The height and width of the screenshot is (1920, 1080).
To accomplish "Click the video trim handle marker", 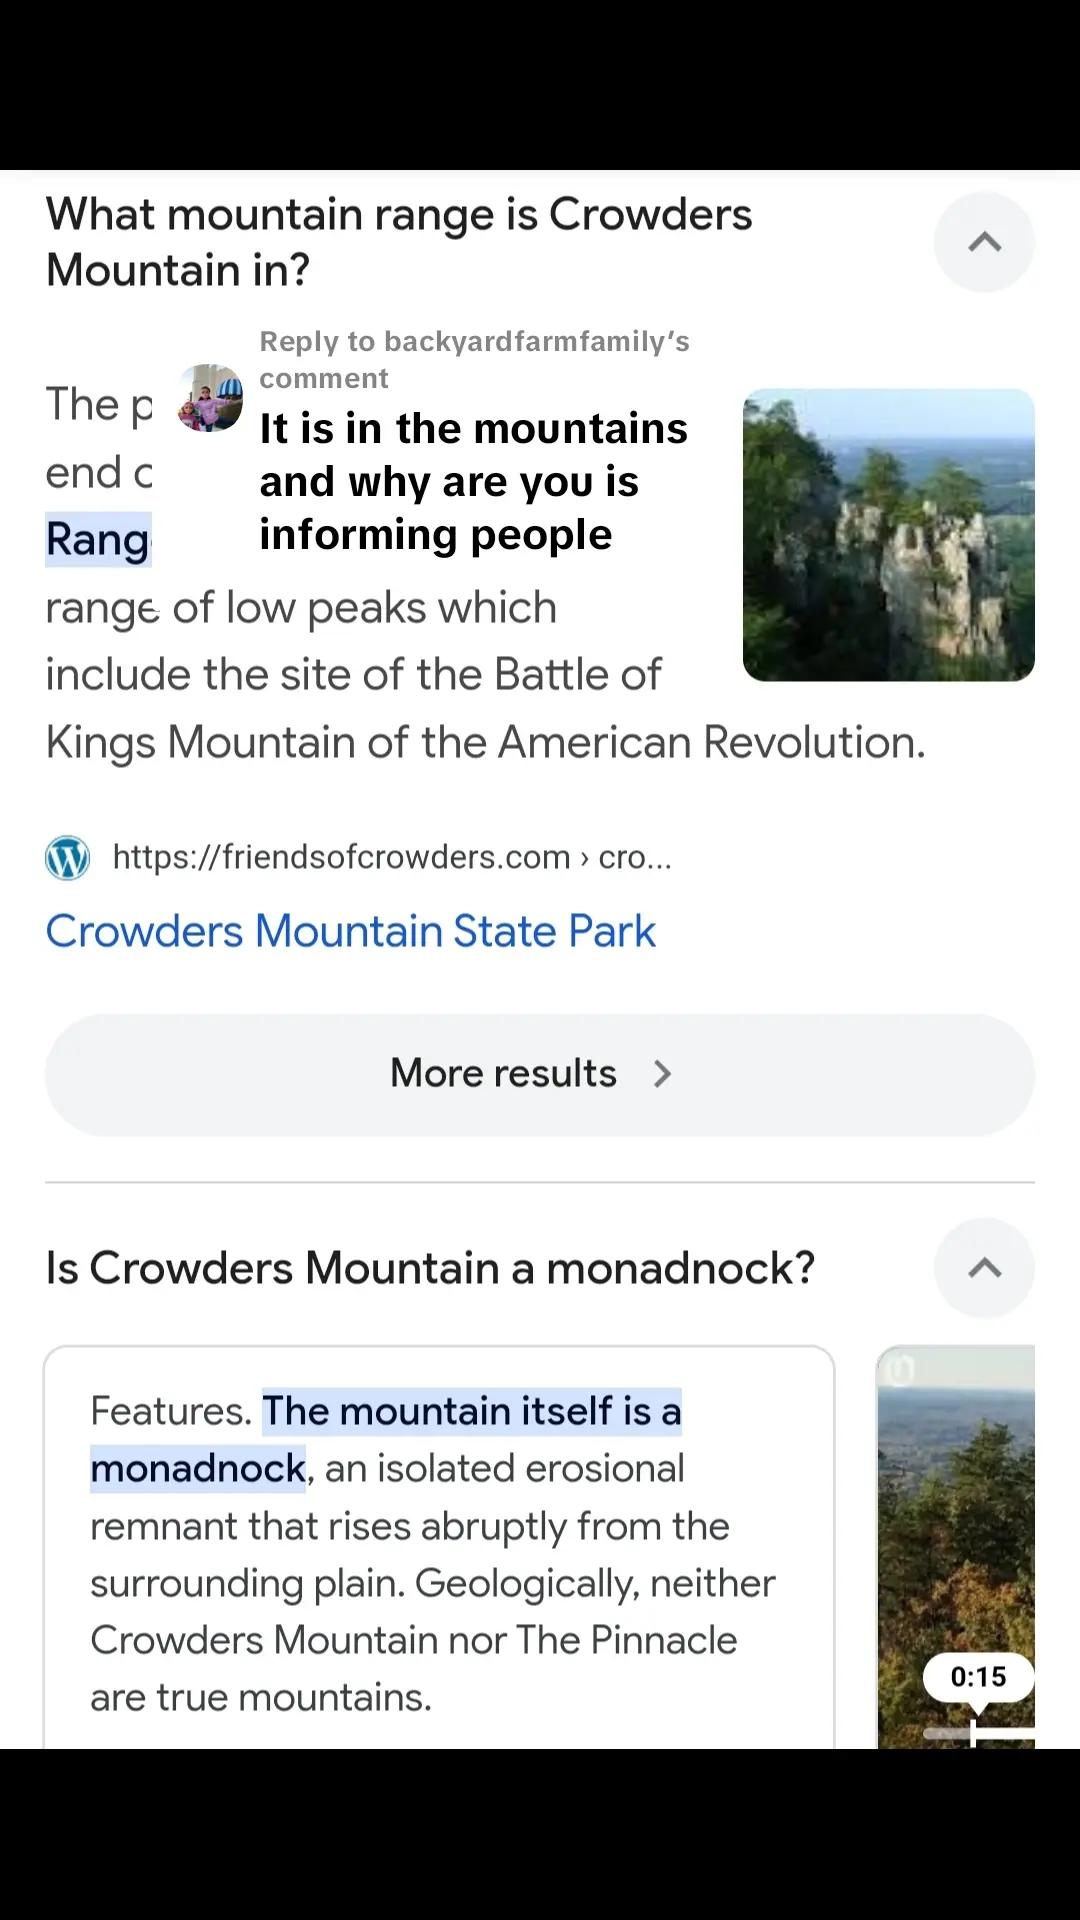I will coord(974,1732).
